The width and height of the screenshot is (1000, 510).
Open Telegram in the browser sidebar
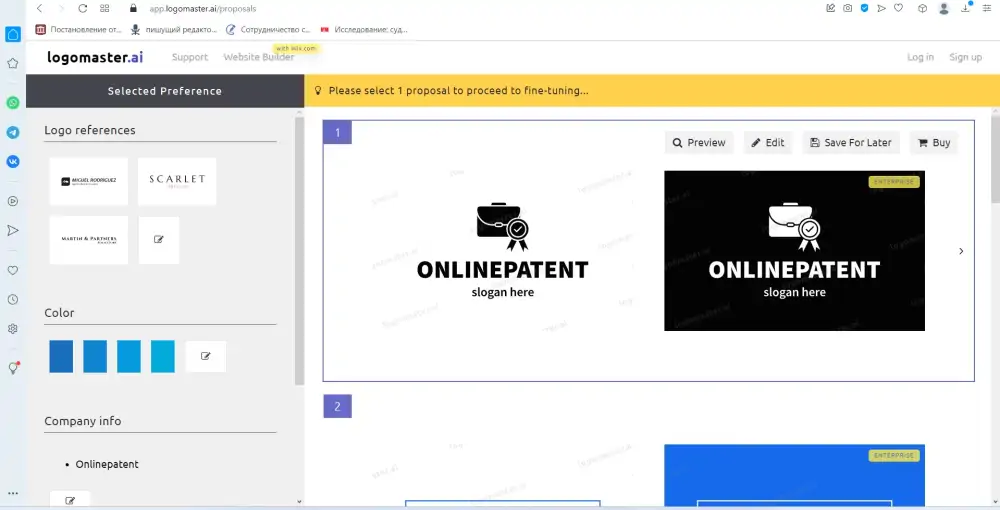point(13,132)
